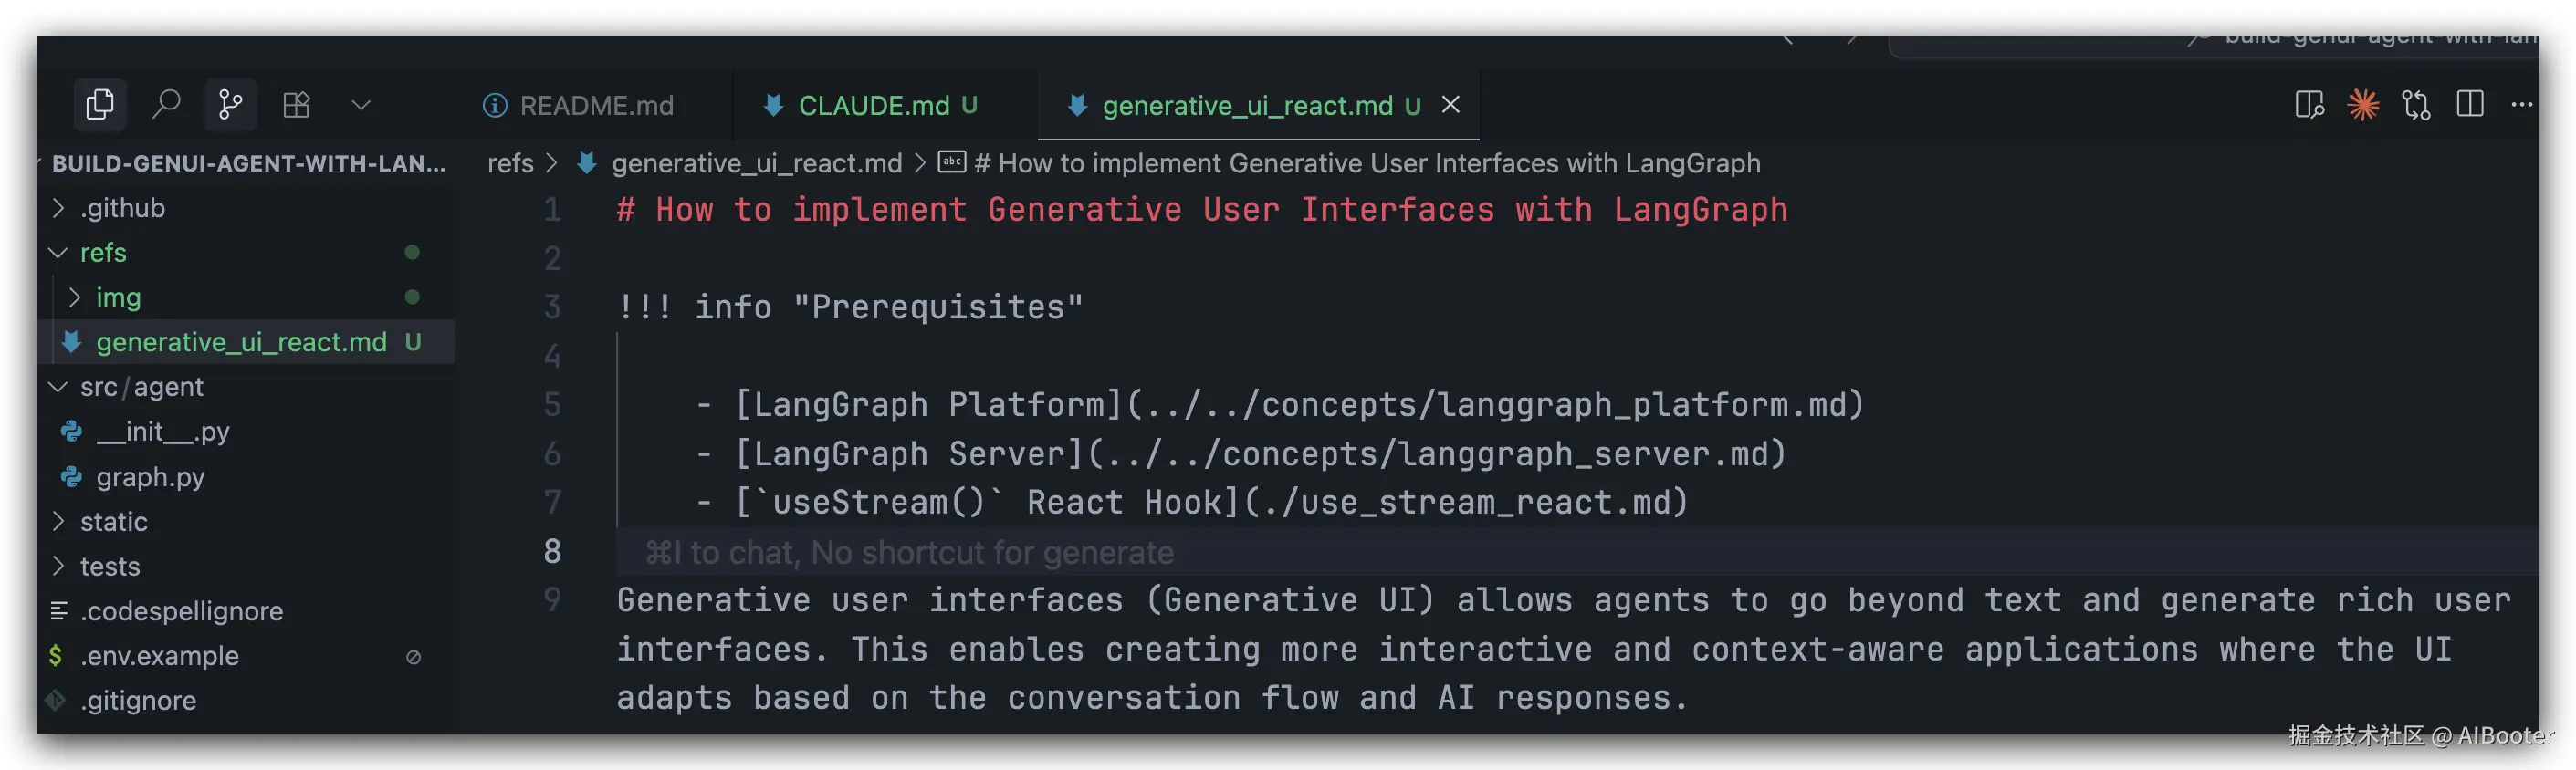
Task: Expand the static folder
Action: 113,522
